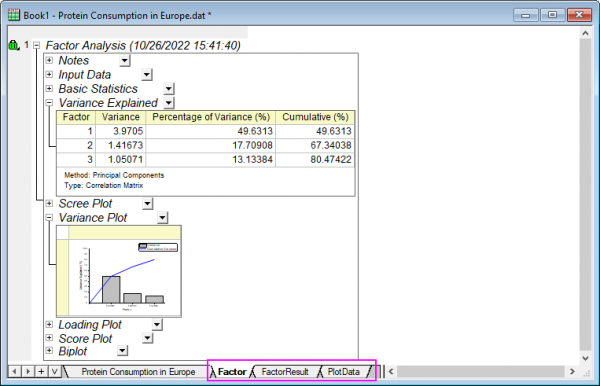
Task: Go to previous sheet tab with left arrow
Action: (x=15, y=371)
